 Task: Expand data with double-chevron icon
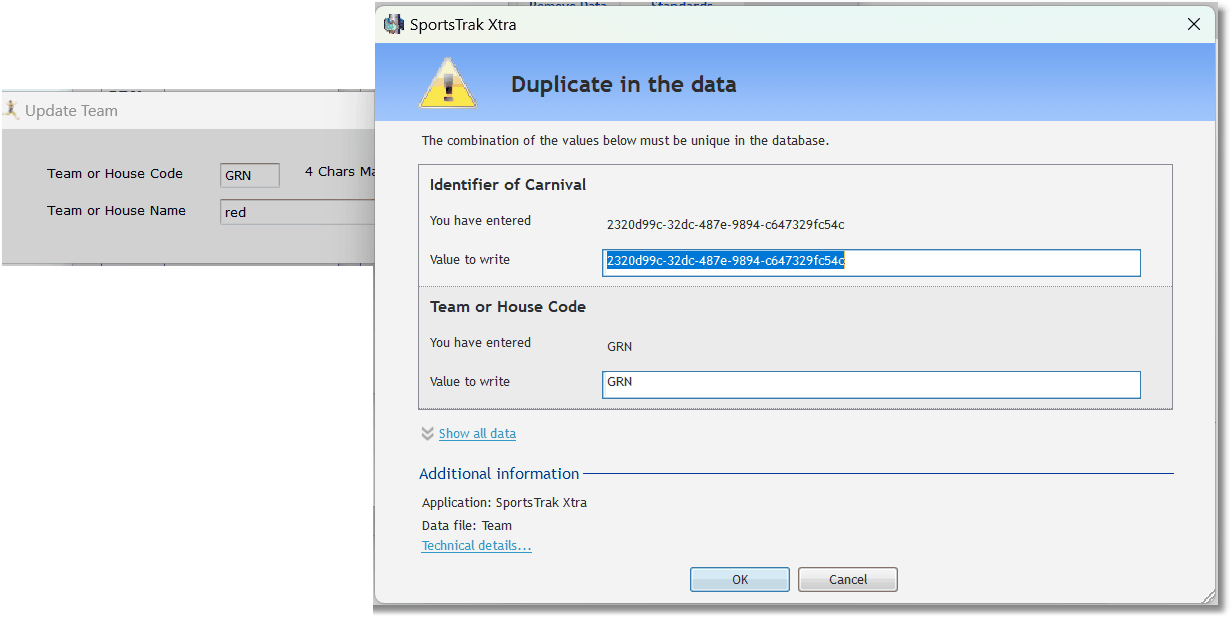pos(428,434)
